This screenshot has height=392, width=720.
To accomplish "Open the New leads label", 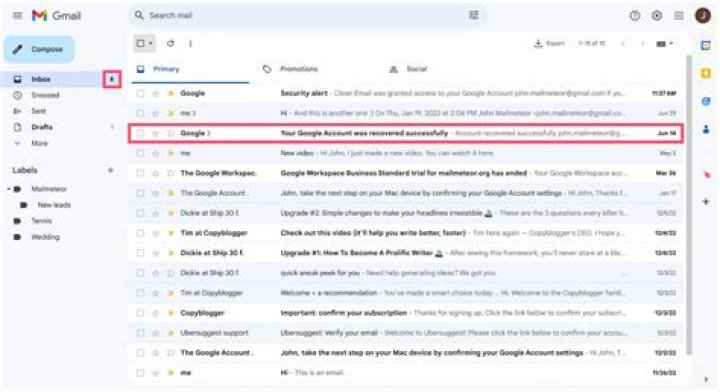I will pos(54,205).
